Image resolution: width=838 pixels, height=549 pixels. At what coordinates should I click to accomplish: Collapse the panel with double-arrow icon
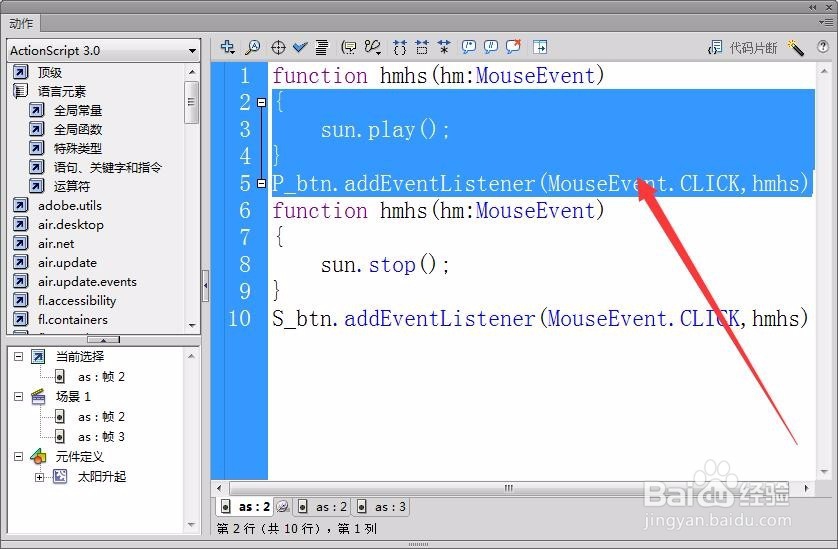click(x=813, y=7)
